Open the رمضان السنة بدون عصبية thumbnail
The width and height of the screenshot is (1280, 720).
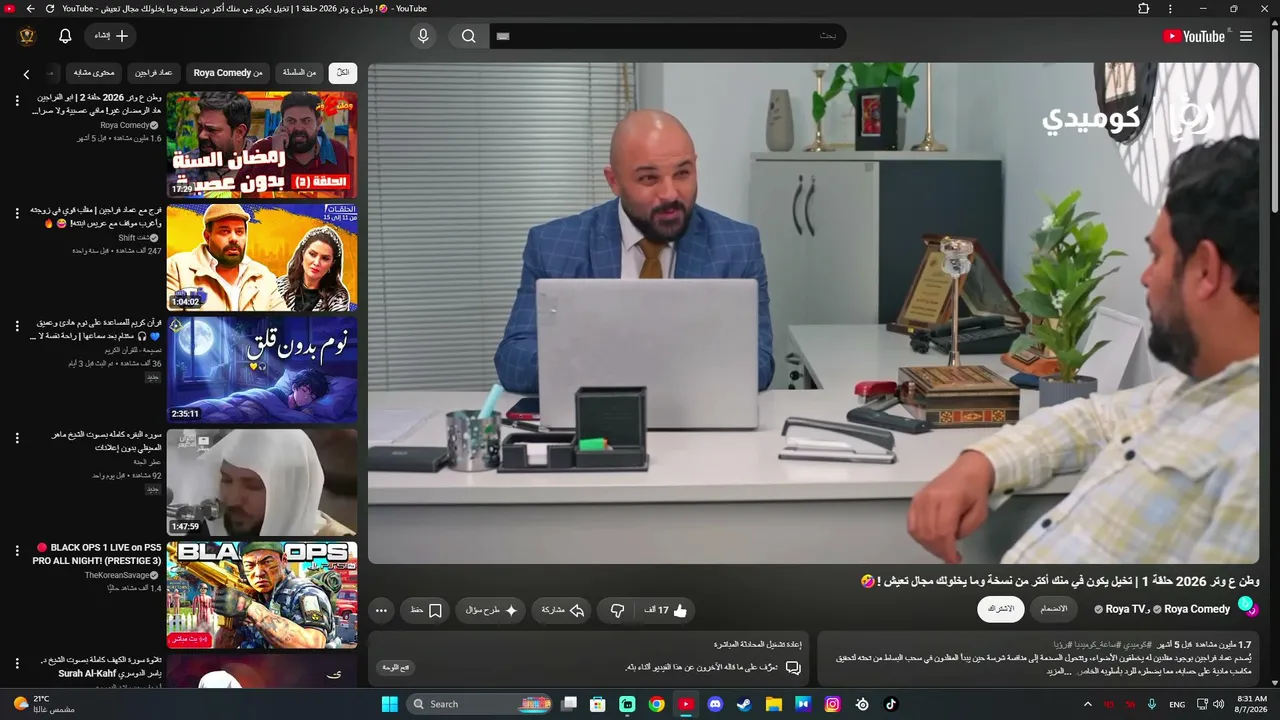[262, 145]
